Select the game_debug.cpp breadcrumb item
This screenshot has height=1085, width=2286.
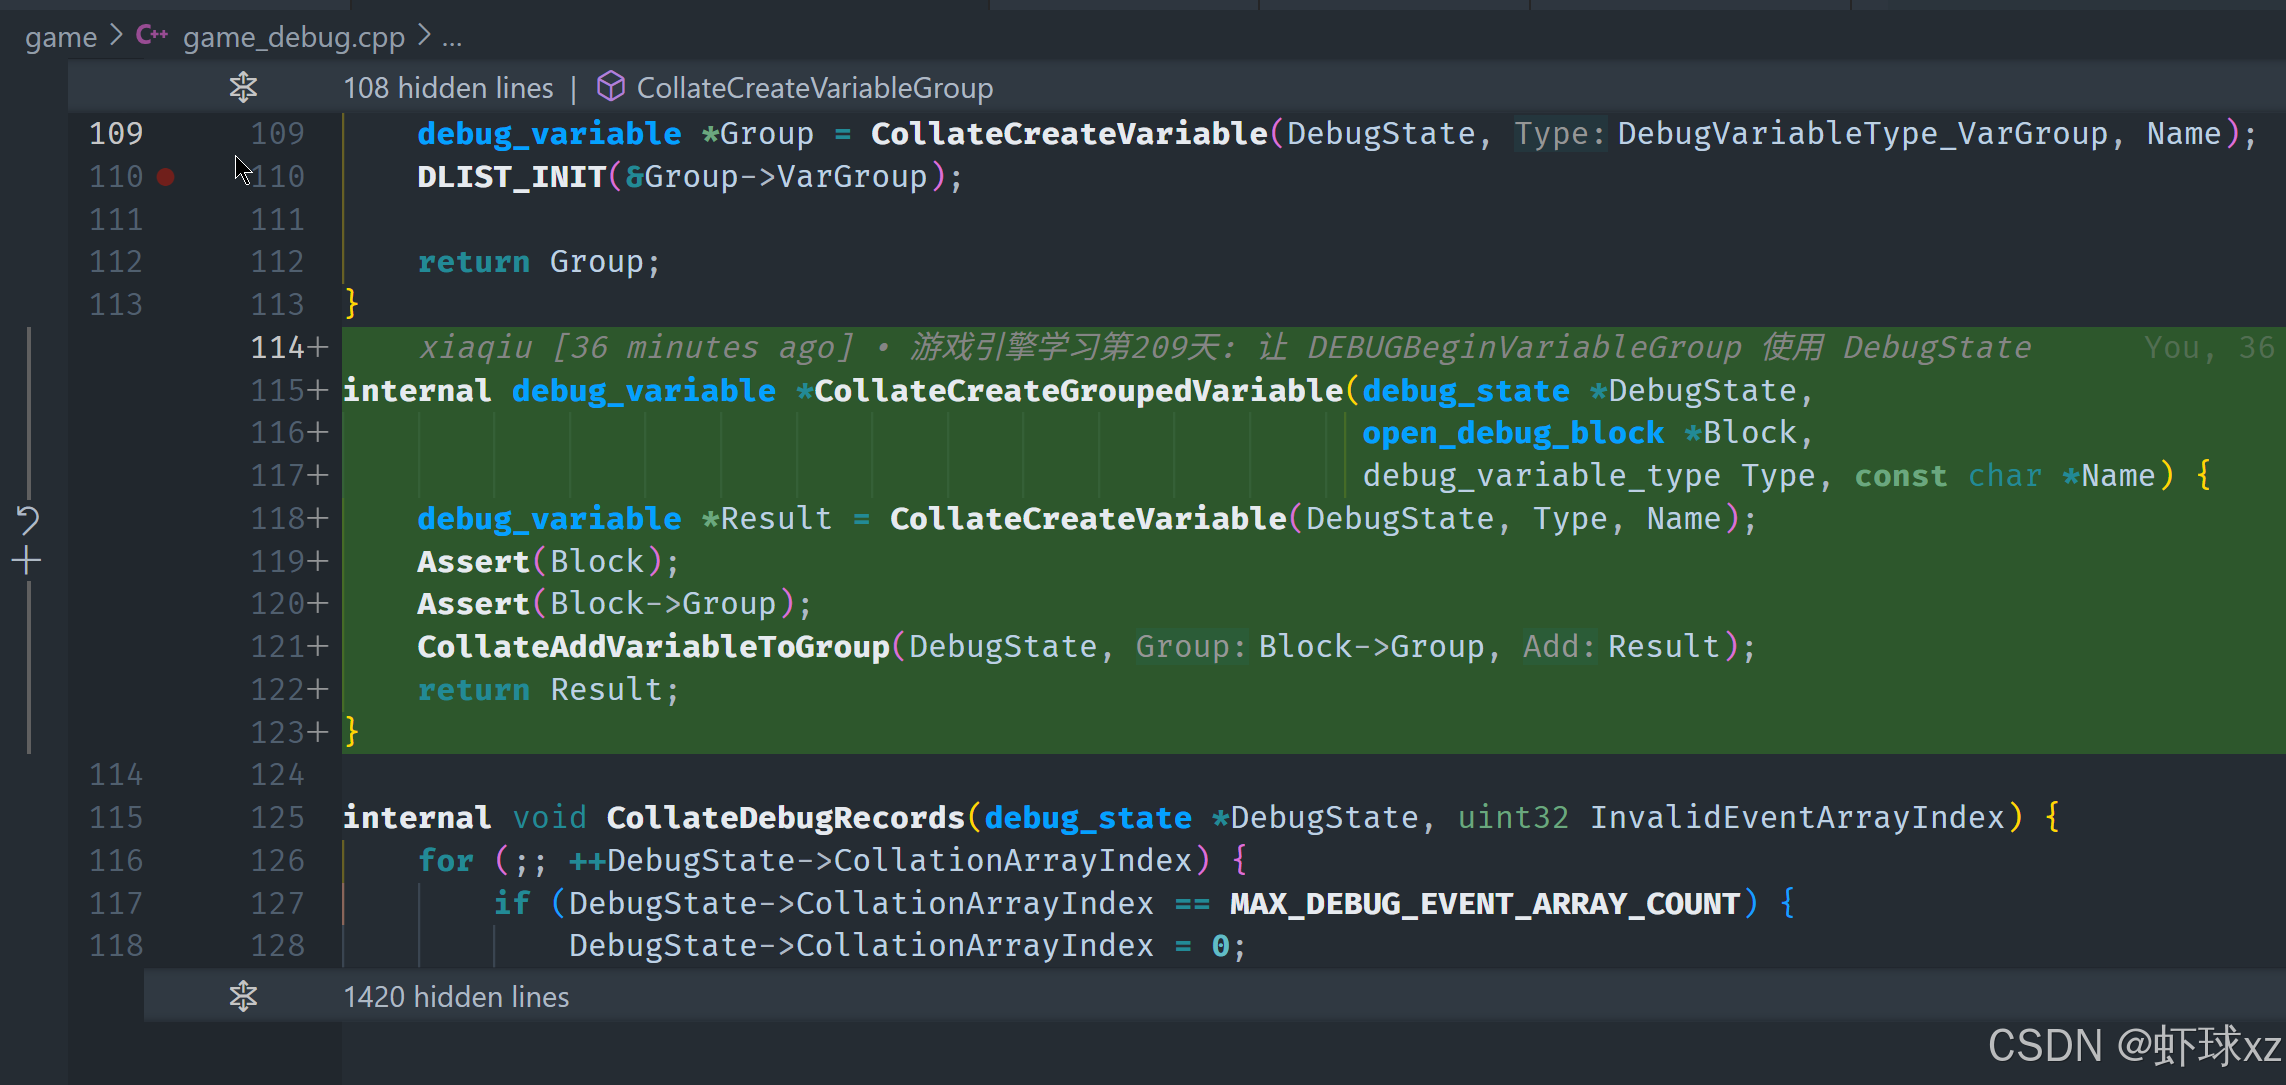click(x=293, y=38)
